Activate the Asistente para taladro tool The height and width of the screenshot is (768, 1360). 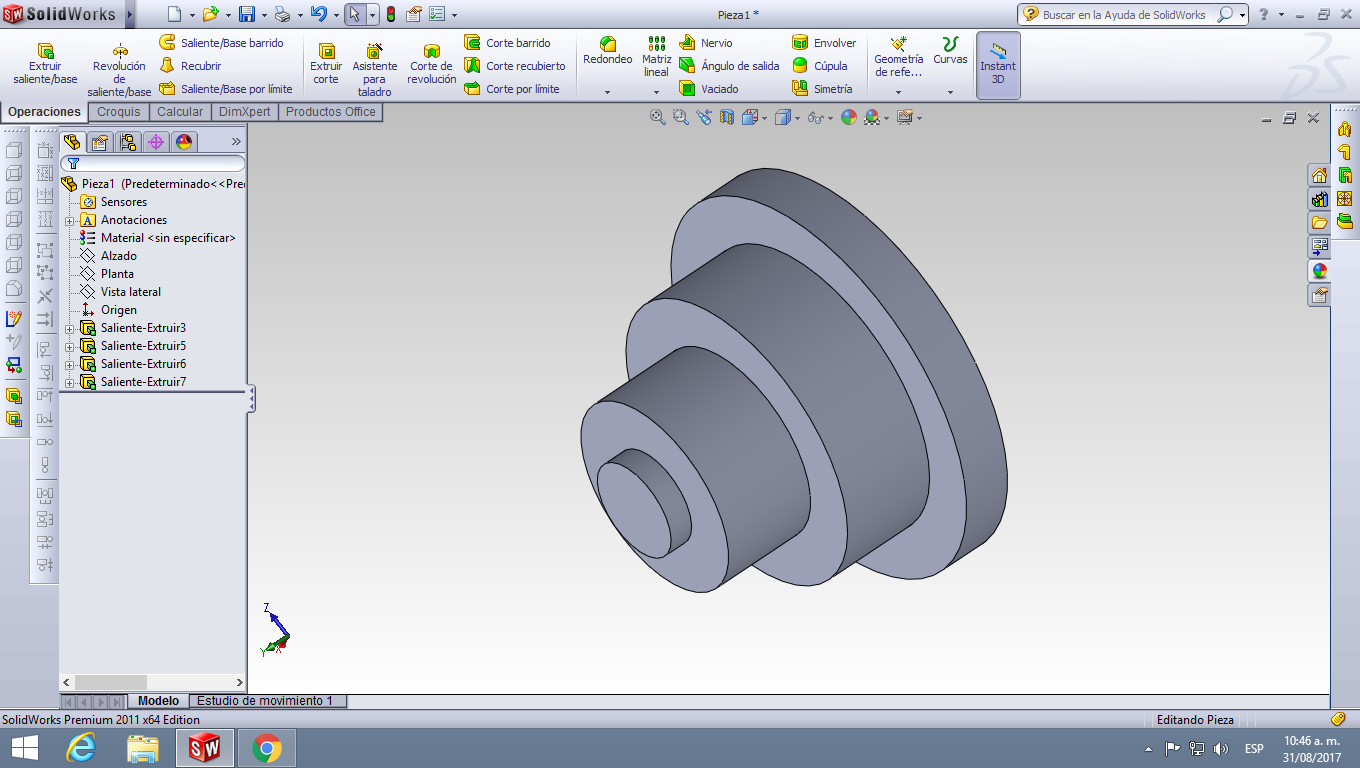(375, 64)
